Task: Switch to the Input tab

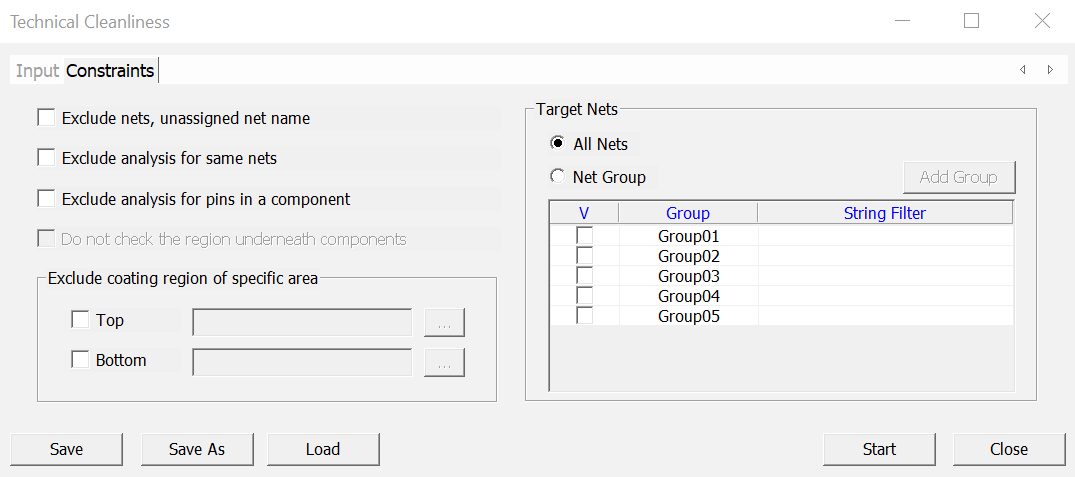Action: coord(37,71)
